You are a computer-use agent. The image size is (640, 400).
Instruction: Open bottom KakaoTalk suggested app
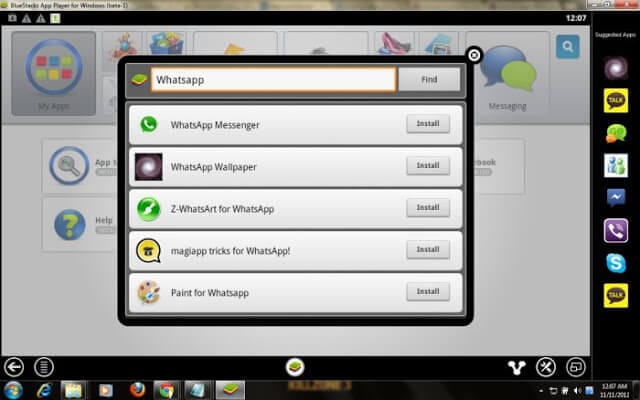(616, 296)
